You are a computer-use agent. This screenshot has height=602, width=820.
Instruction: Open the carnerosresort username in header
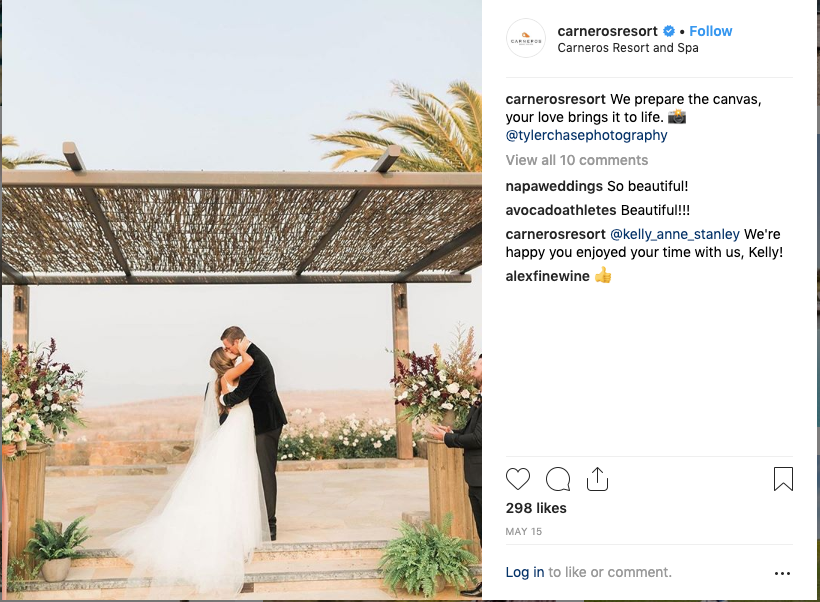pos(607,31)
